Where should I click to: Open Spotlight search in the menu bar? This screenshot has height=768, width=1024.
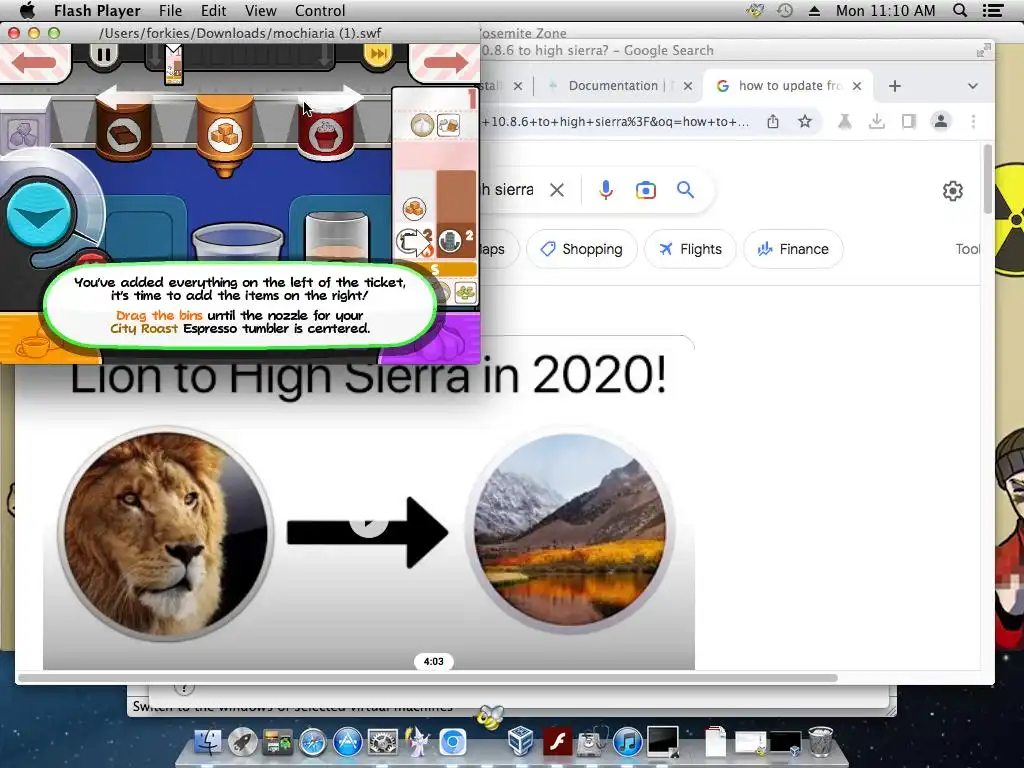pyautogui.click(x=960, y=10)
